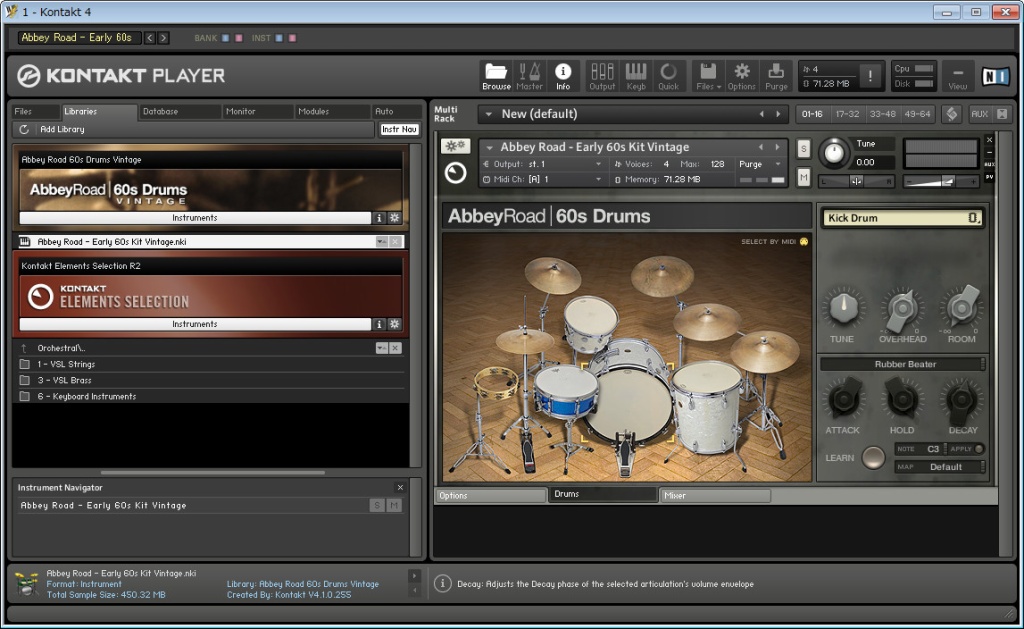
Task: Open the Options gear in toolbar
Action: tap(741, 76)
